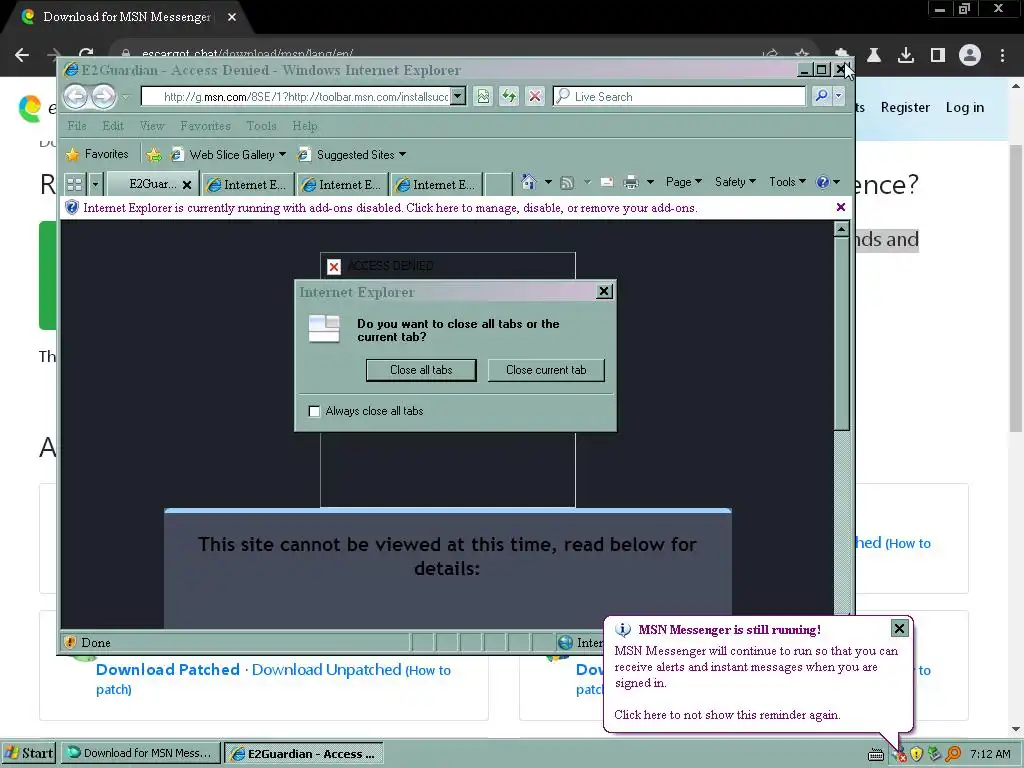Click the IE vertical scrollbar up arrow
This screenshot has width=1024, height=768.
click(x=841, y=229)
